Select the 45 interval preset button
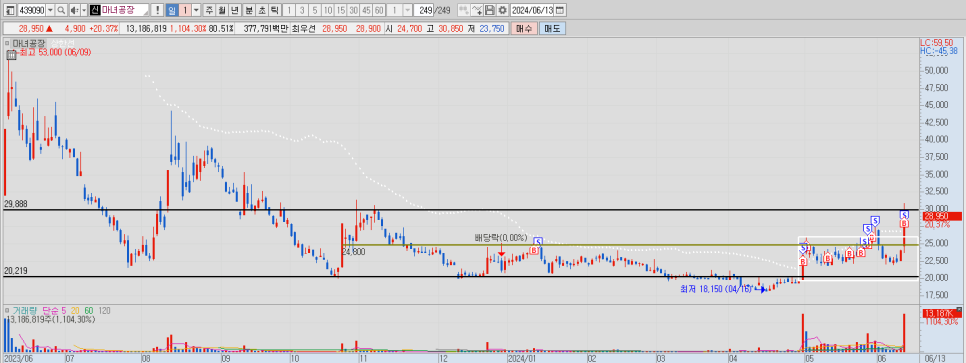Viewport: 966px width, 363px height. point(366,10)
